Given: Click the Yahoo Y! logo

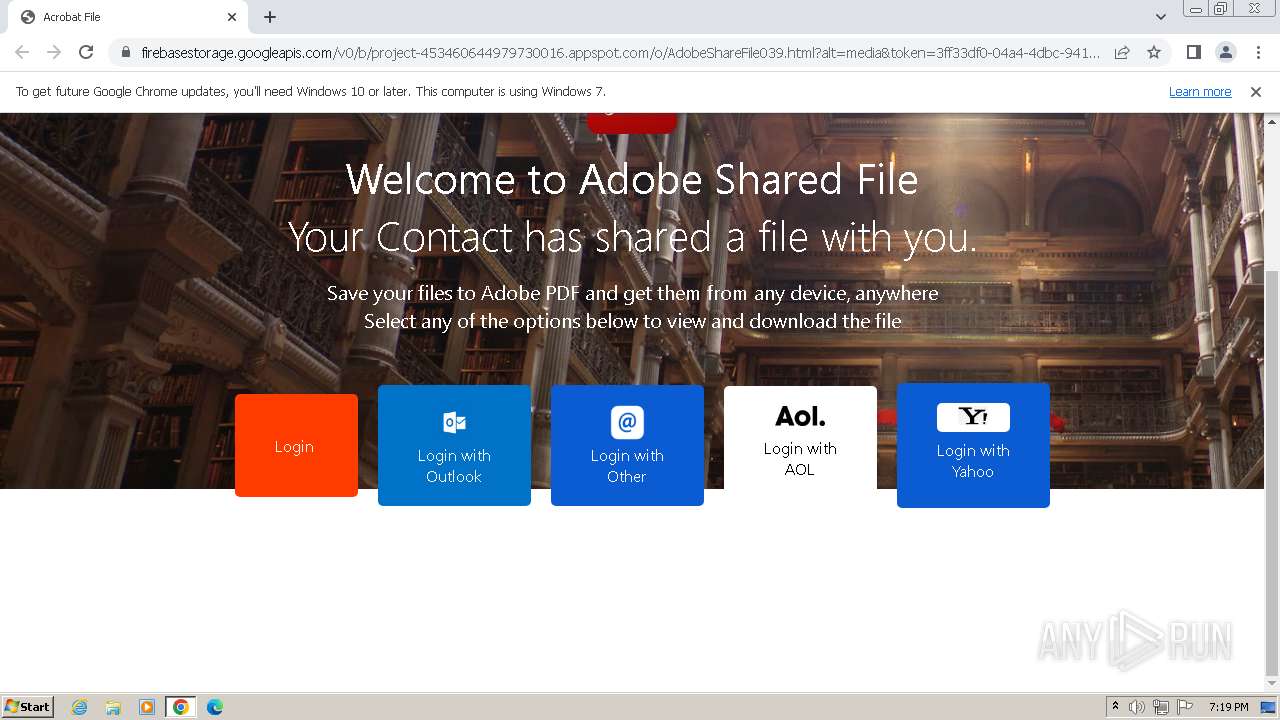Looking at the screenshot, I should tap(973, 417).
